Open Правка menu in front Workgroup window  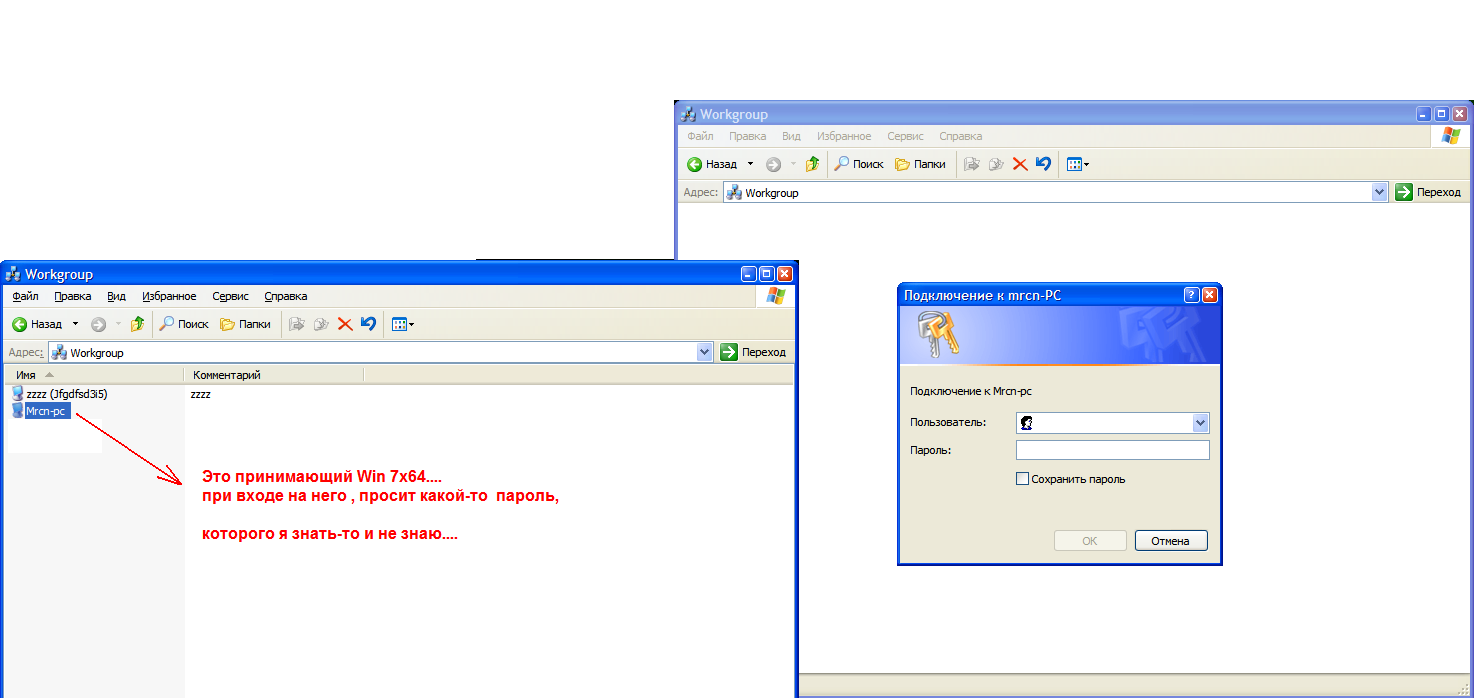click(73, 296)
